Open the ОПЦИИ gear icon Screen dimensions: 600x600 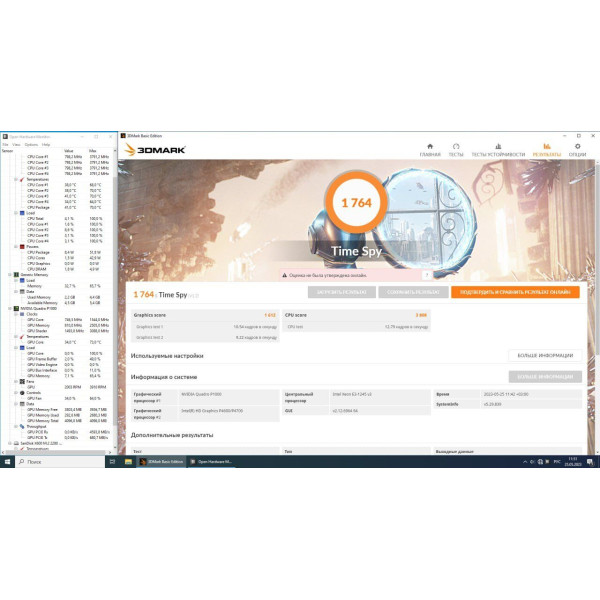click(x=577, y=150)
